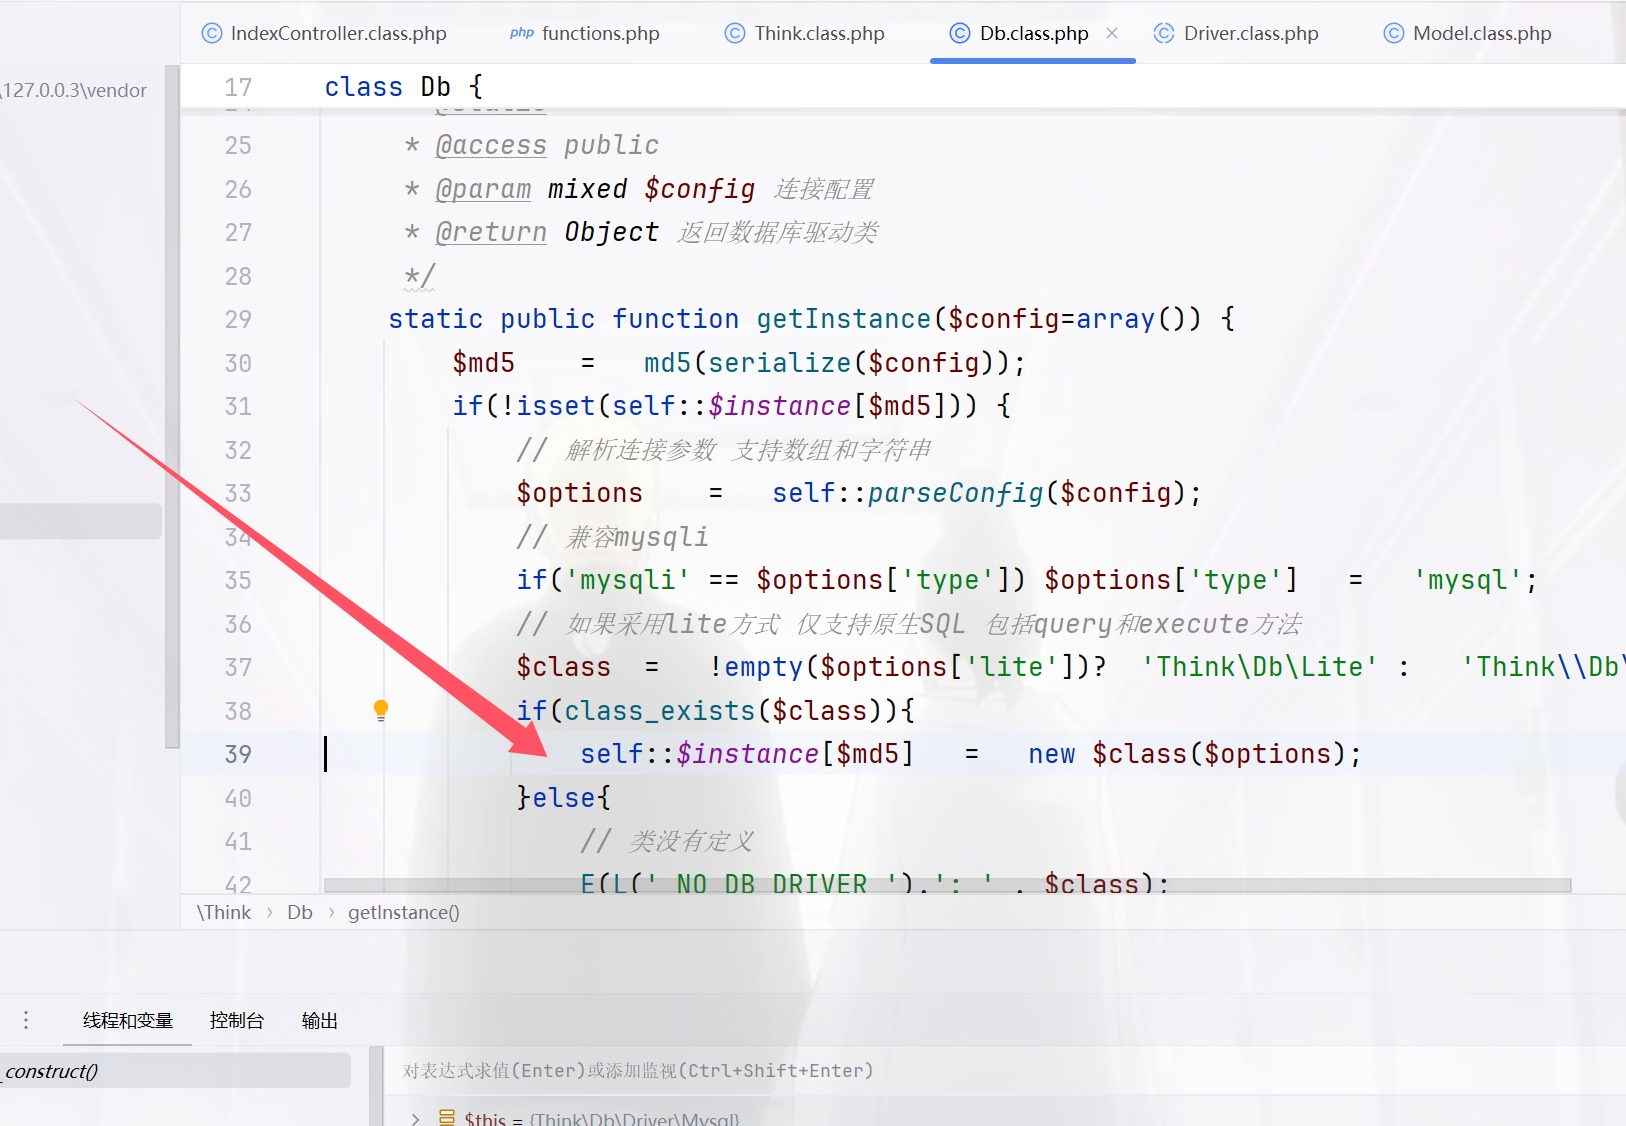This screenshot has height=1126, width=1626.
Task: Click the $md5 variable on line 30
Action: [x=483, y=363]
